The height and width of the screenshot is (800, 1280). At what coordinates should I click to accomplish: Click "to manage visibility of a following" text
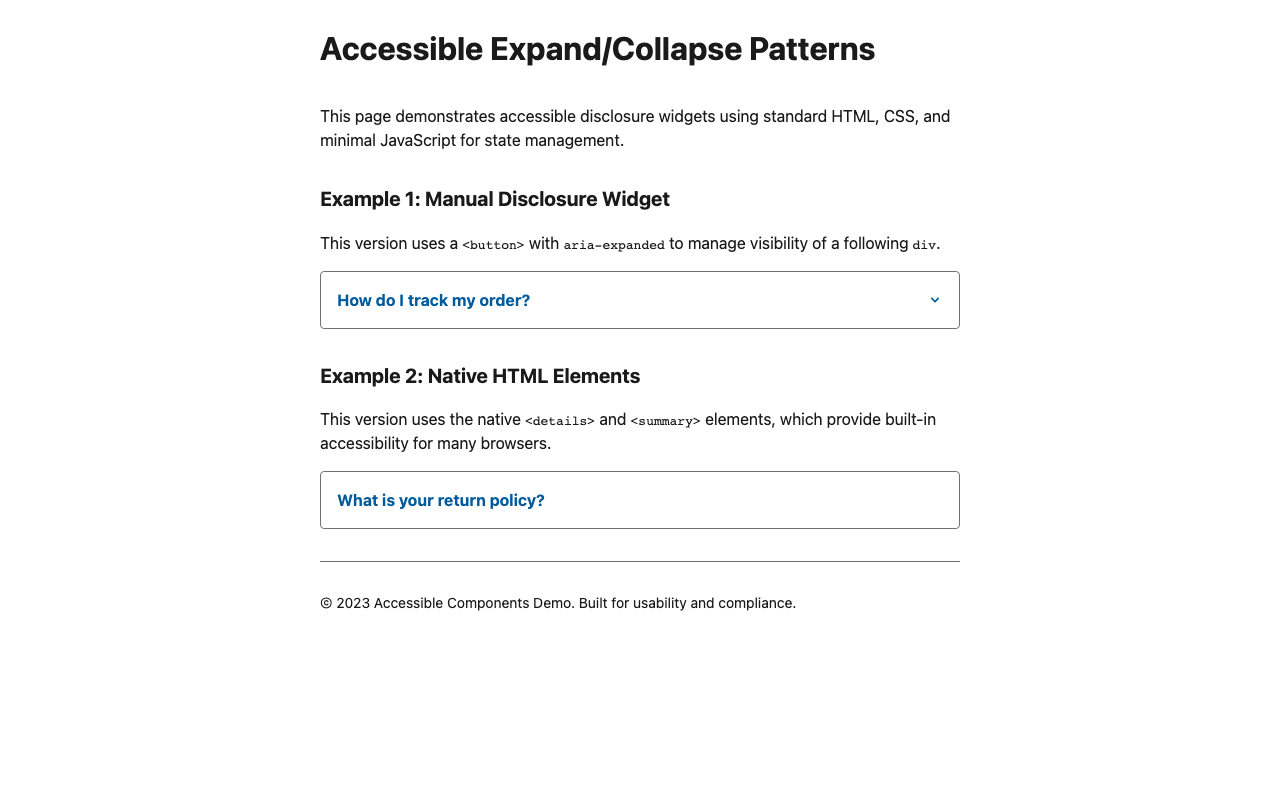click(788, 243)
